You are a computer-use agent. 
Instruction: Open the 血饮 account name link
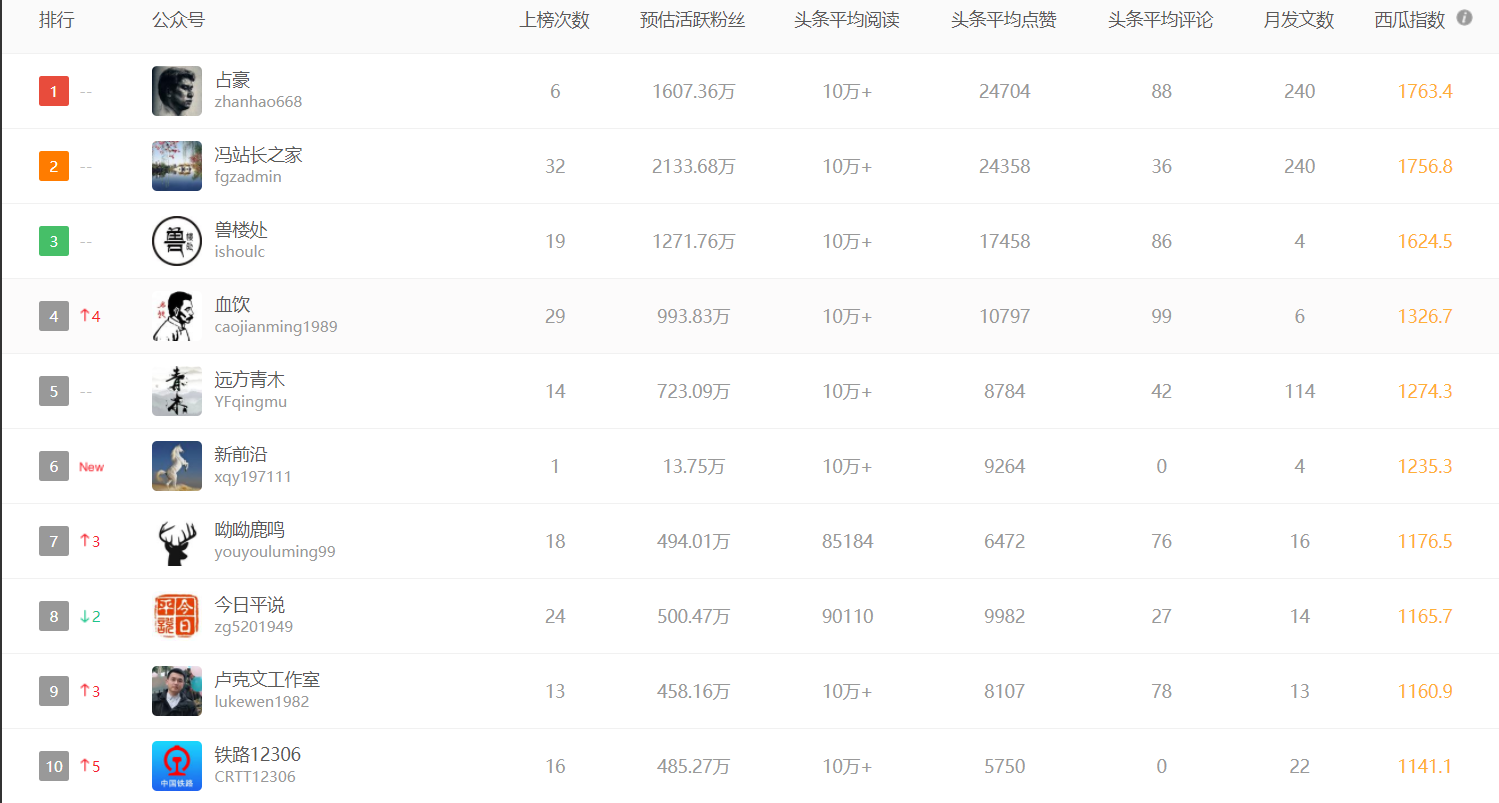pyautogui.click(x=232, y=305)
